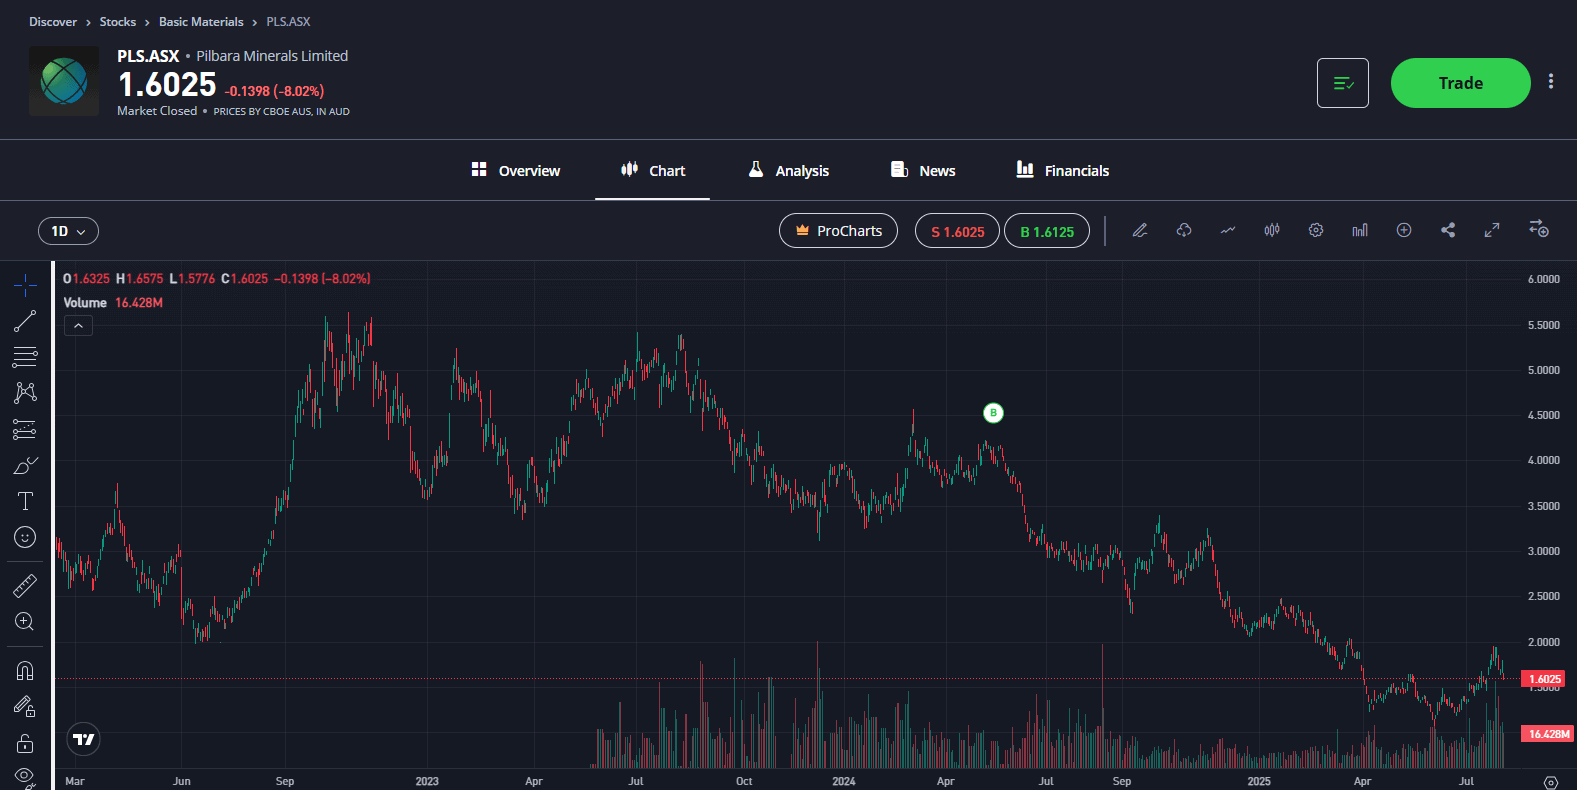1577x790 pixels.
Task: Open the ProCharts button
Action: click(x=838, y=231)
